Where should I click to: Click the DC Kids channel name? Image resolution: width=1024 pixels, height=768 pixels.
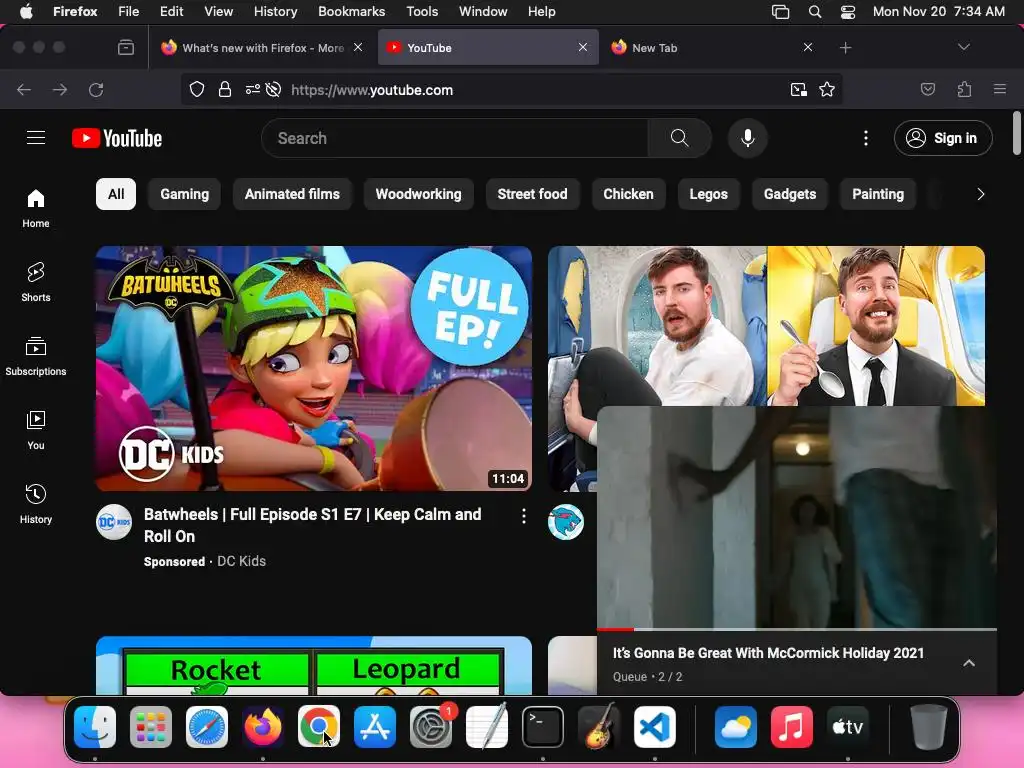click(x=241, y=561)
